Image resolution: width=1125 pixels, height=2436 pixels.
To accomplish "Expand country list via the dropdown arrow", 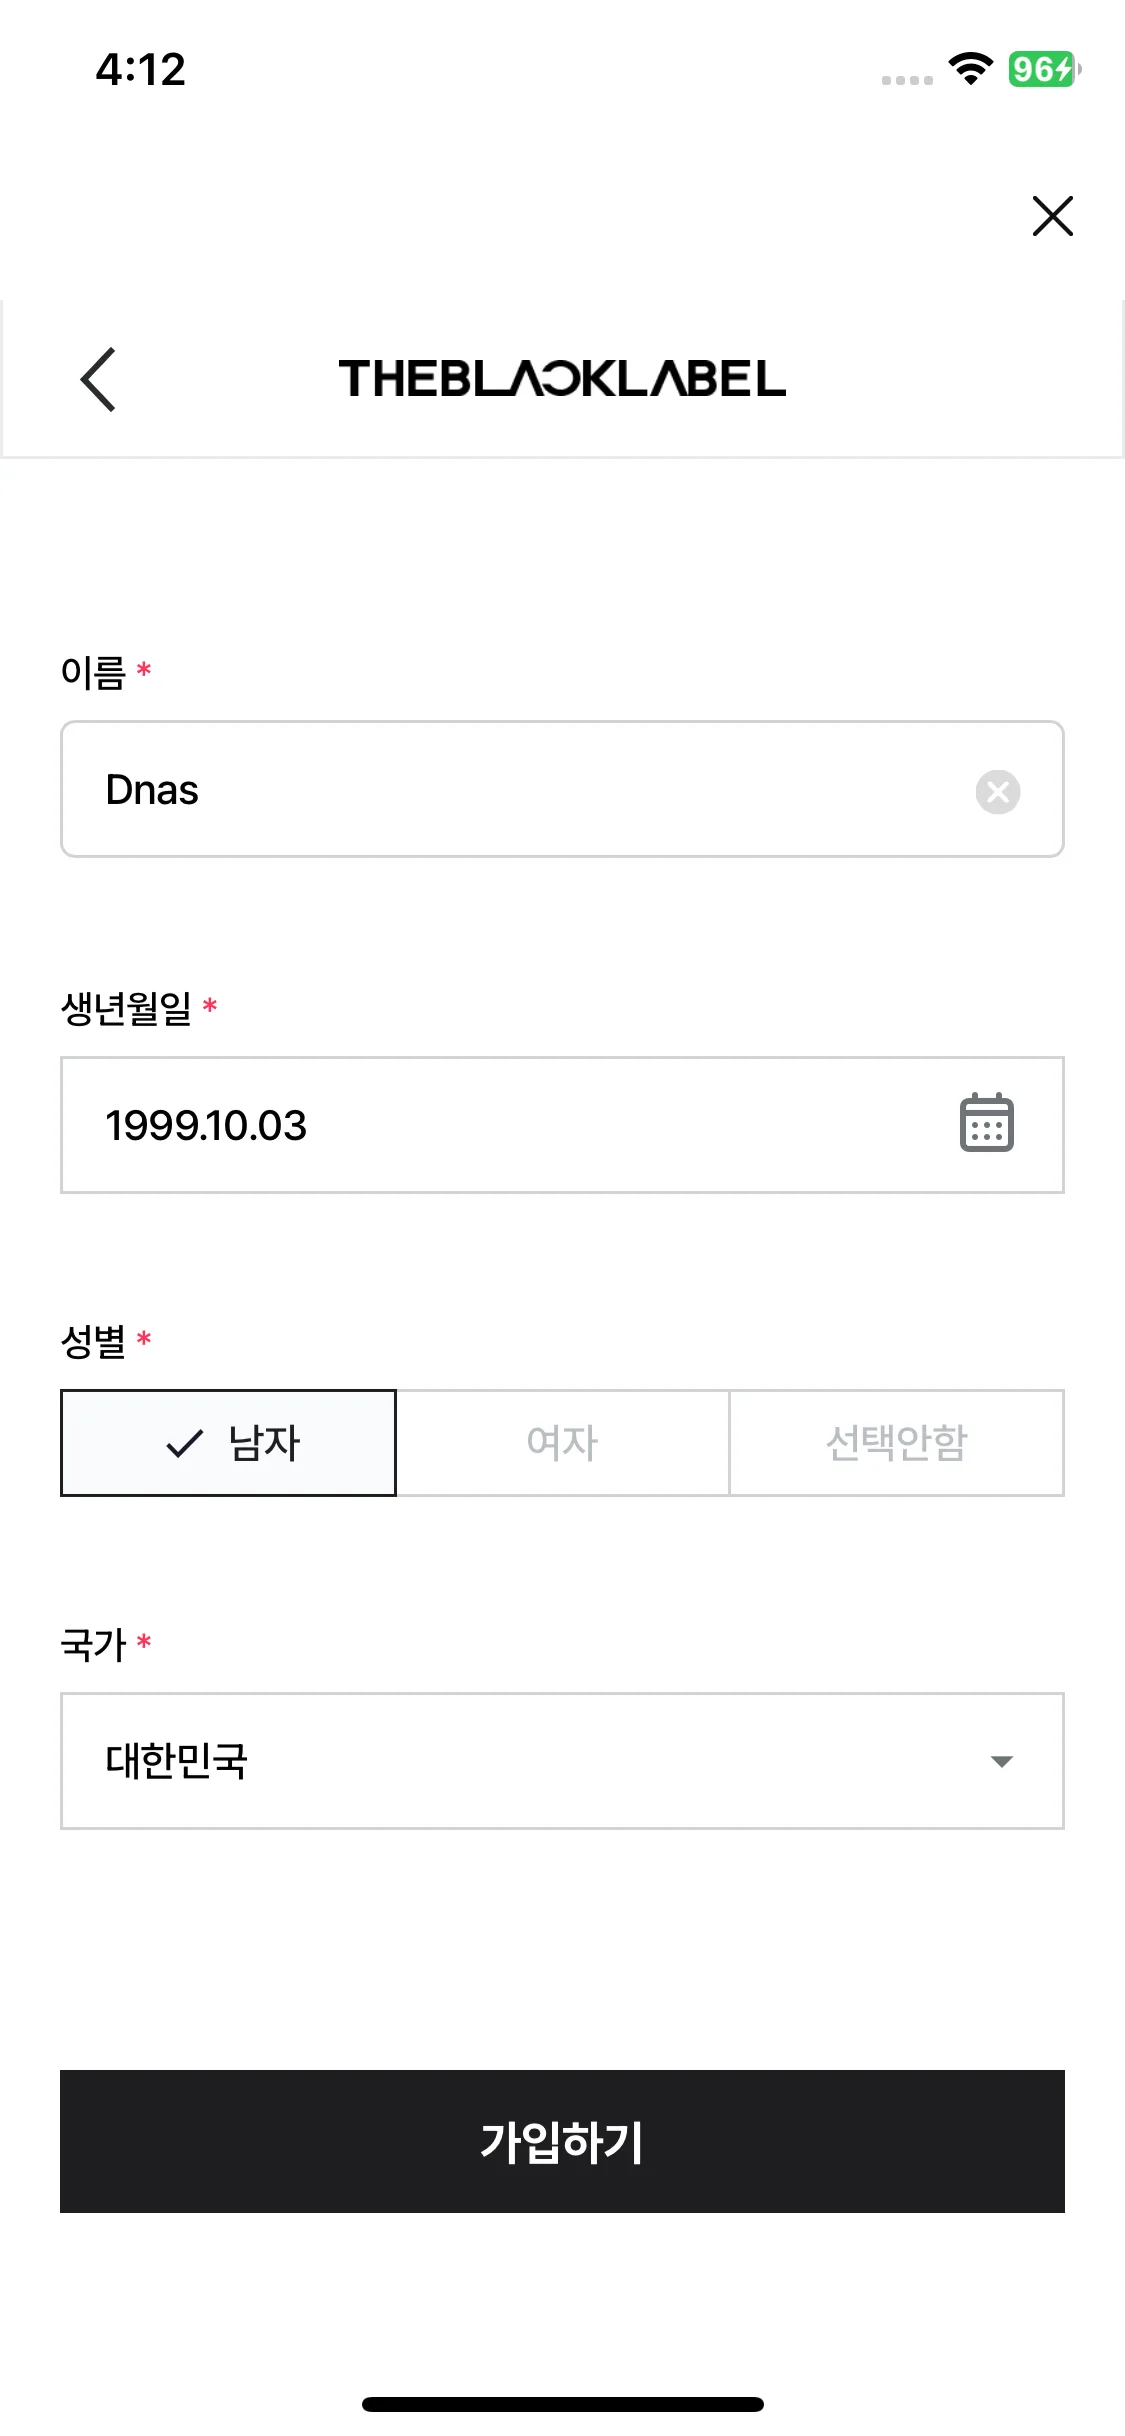I will (1001, 1761).
